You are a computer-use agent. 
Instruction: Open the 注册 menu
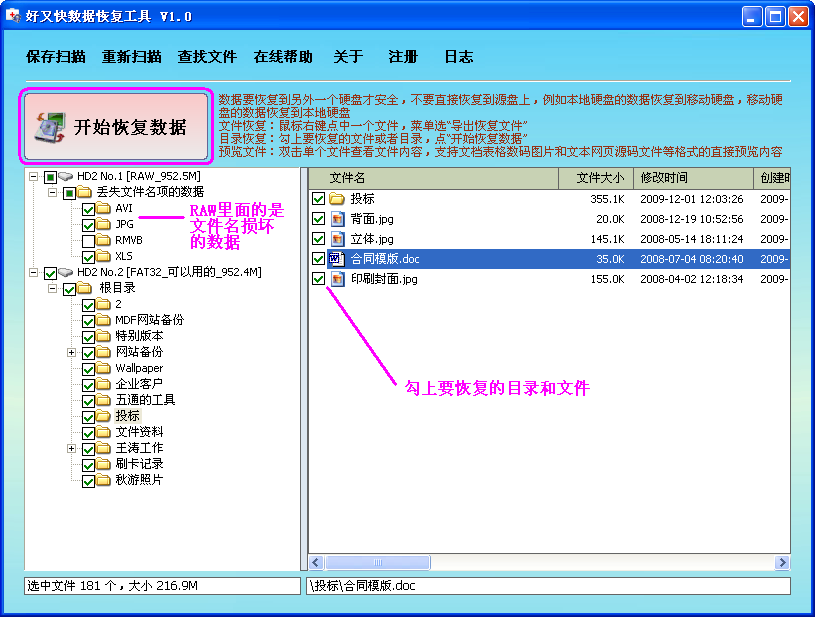coord(403,57)
